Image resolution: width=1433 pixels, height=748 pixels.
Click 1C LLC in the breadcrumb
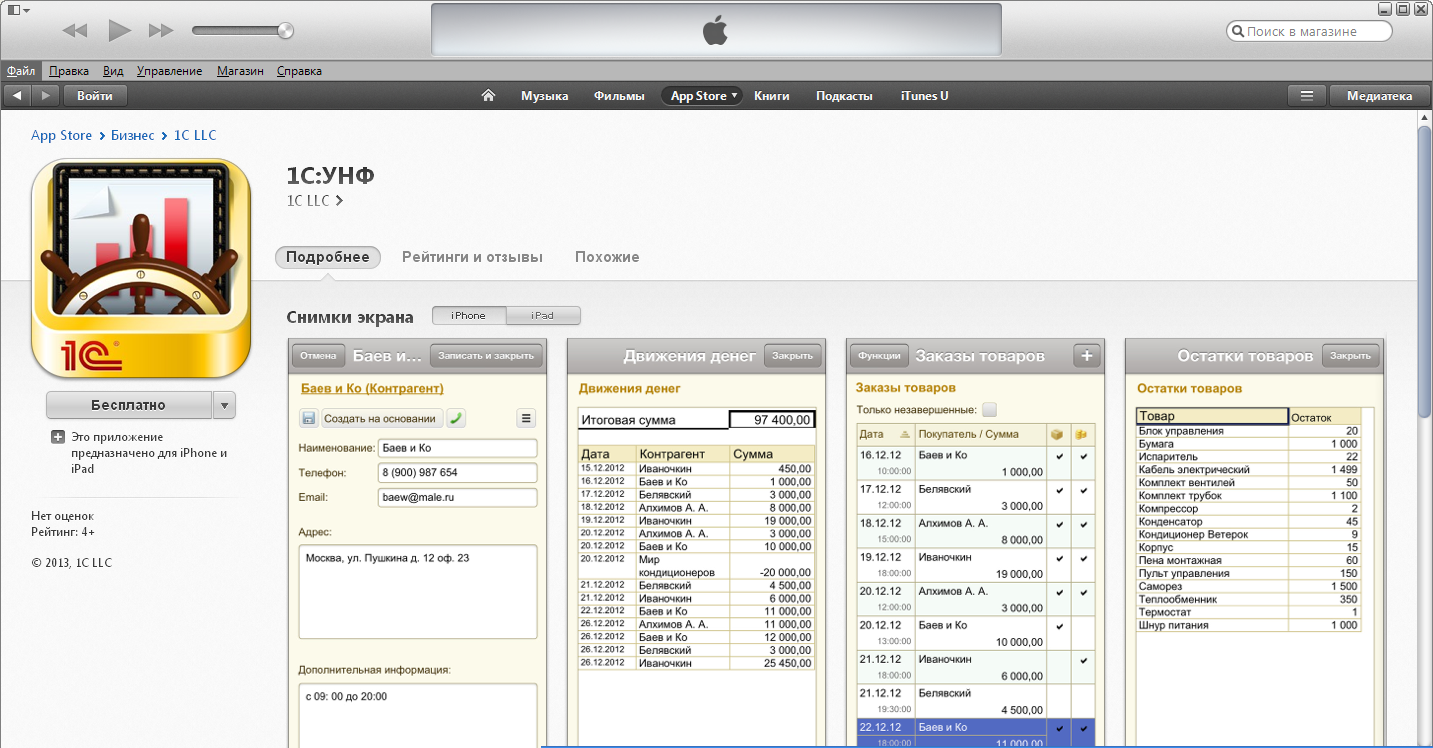click(x=195, y=135)
